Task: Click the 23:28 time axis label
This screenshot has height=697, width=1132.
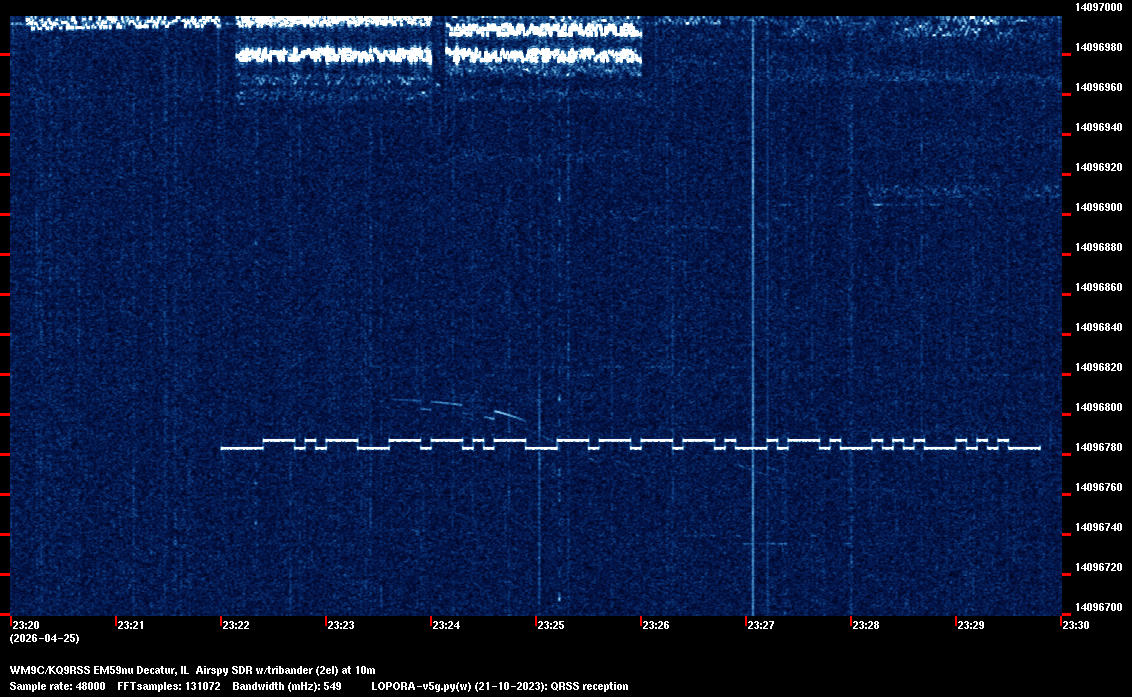Action: coord(866,625)
